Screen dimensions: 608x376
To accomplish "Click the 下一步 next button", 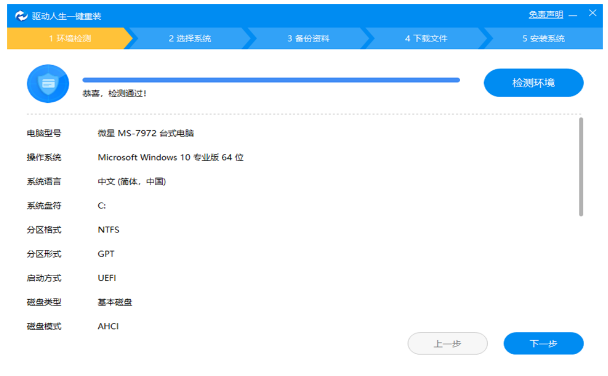I will (x=543, y=343).
